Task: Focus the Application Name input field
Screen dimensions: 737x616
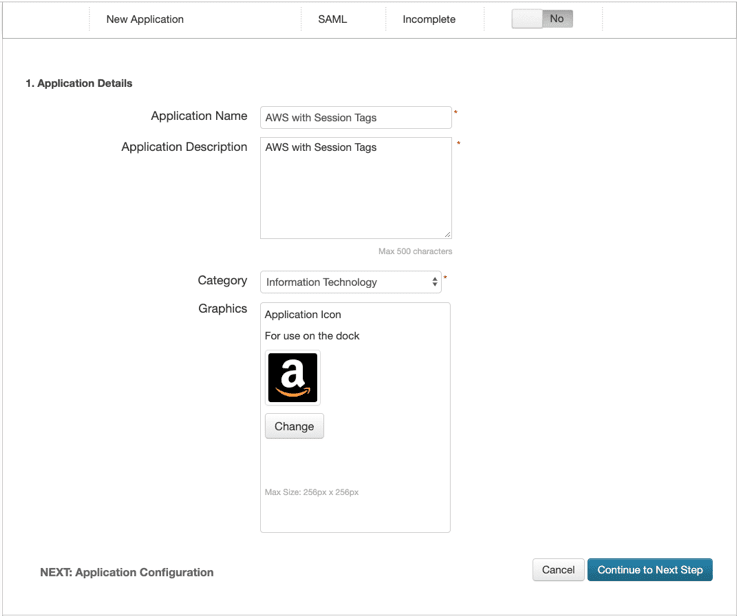Action: click(356, 117)
